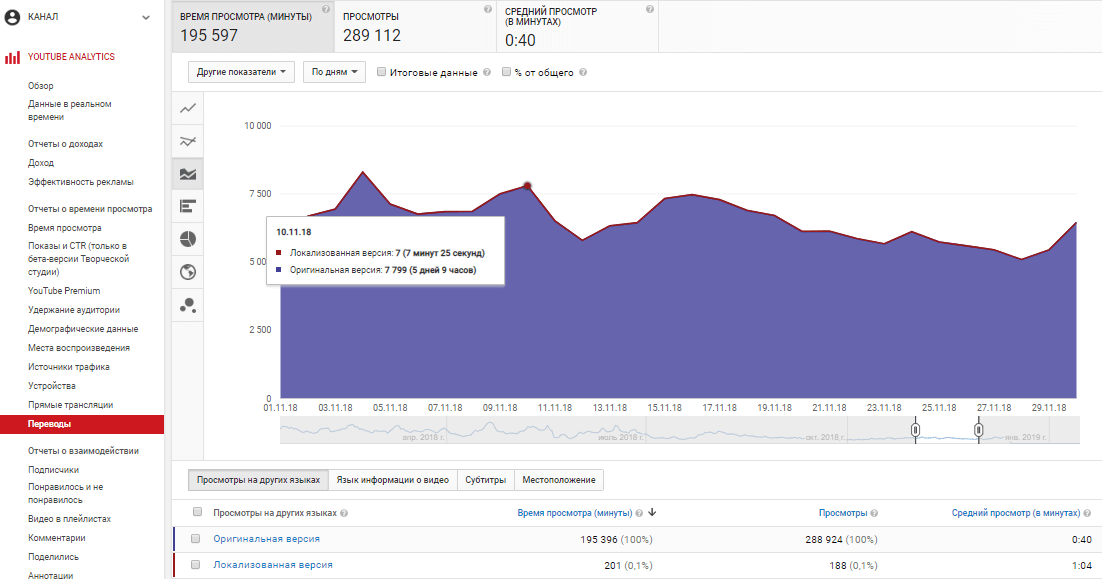Select the stacked area chart icon
Image resolution: width=1102 pixels, height=579 pixels.
point(188,174)
